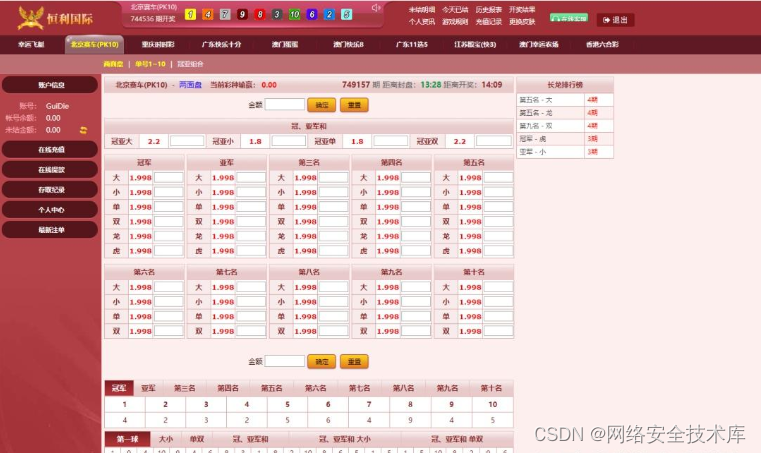The width and height of the screenshot is (761, 453).
Task: Select the 冠、亚军和 单双 trend tab
Action: (457, 439)
